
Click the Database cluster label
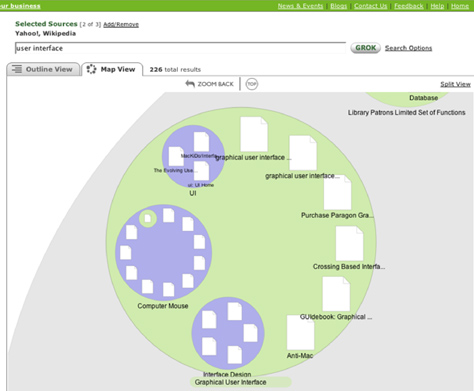click(x=424, y=98)
